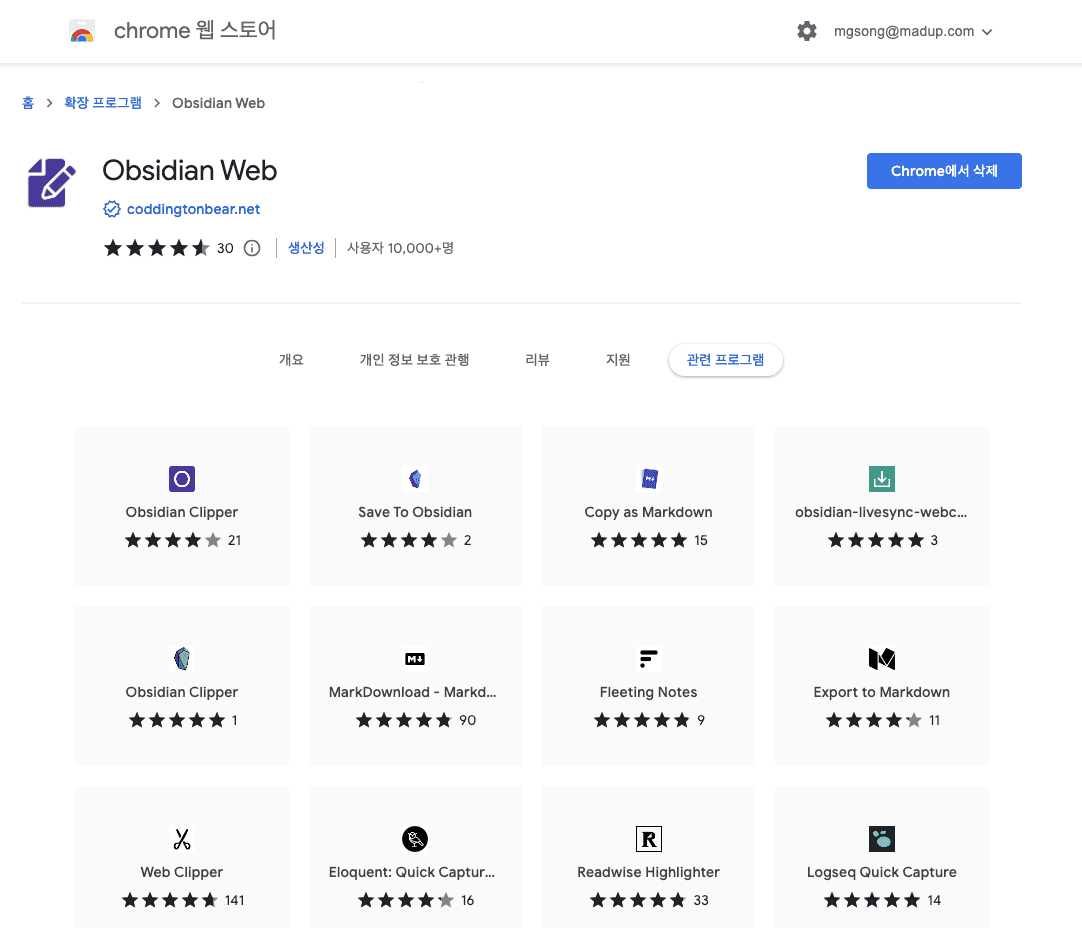Select the 관련 프로그램 tab
1082x928 pixels.
[x=725, y=359]
